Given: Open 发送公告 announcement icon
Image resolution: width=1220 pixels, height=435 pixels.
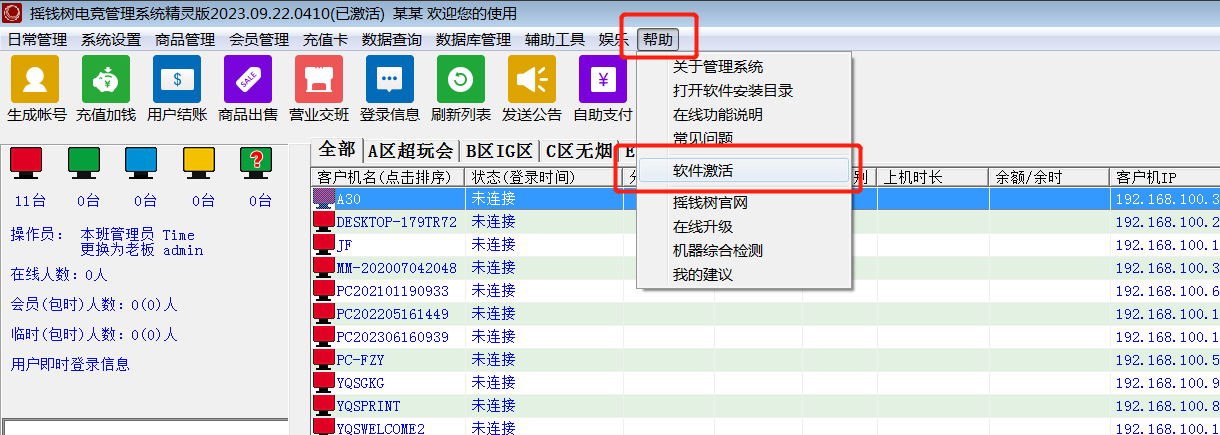Looking at the screenshot, I should pyautogui.click(x=532, y=80).
